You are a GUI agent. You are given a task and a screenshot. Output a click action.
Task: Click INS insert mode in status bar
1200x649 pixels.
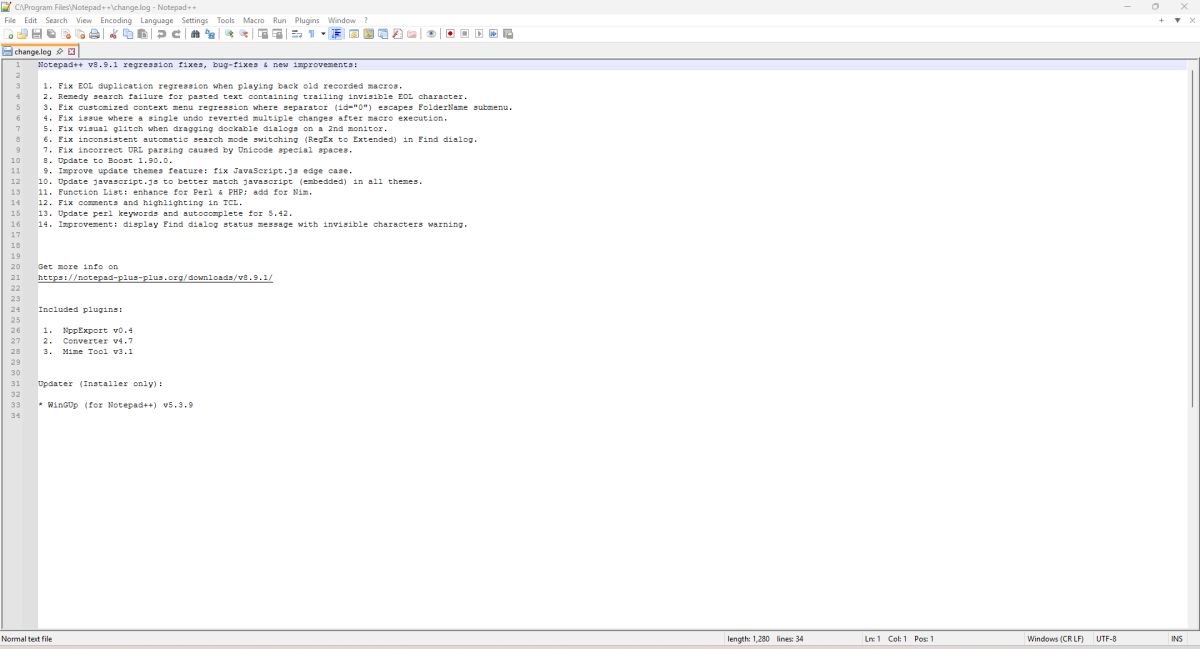point(1176,638)
